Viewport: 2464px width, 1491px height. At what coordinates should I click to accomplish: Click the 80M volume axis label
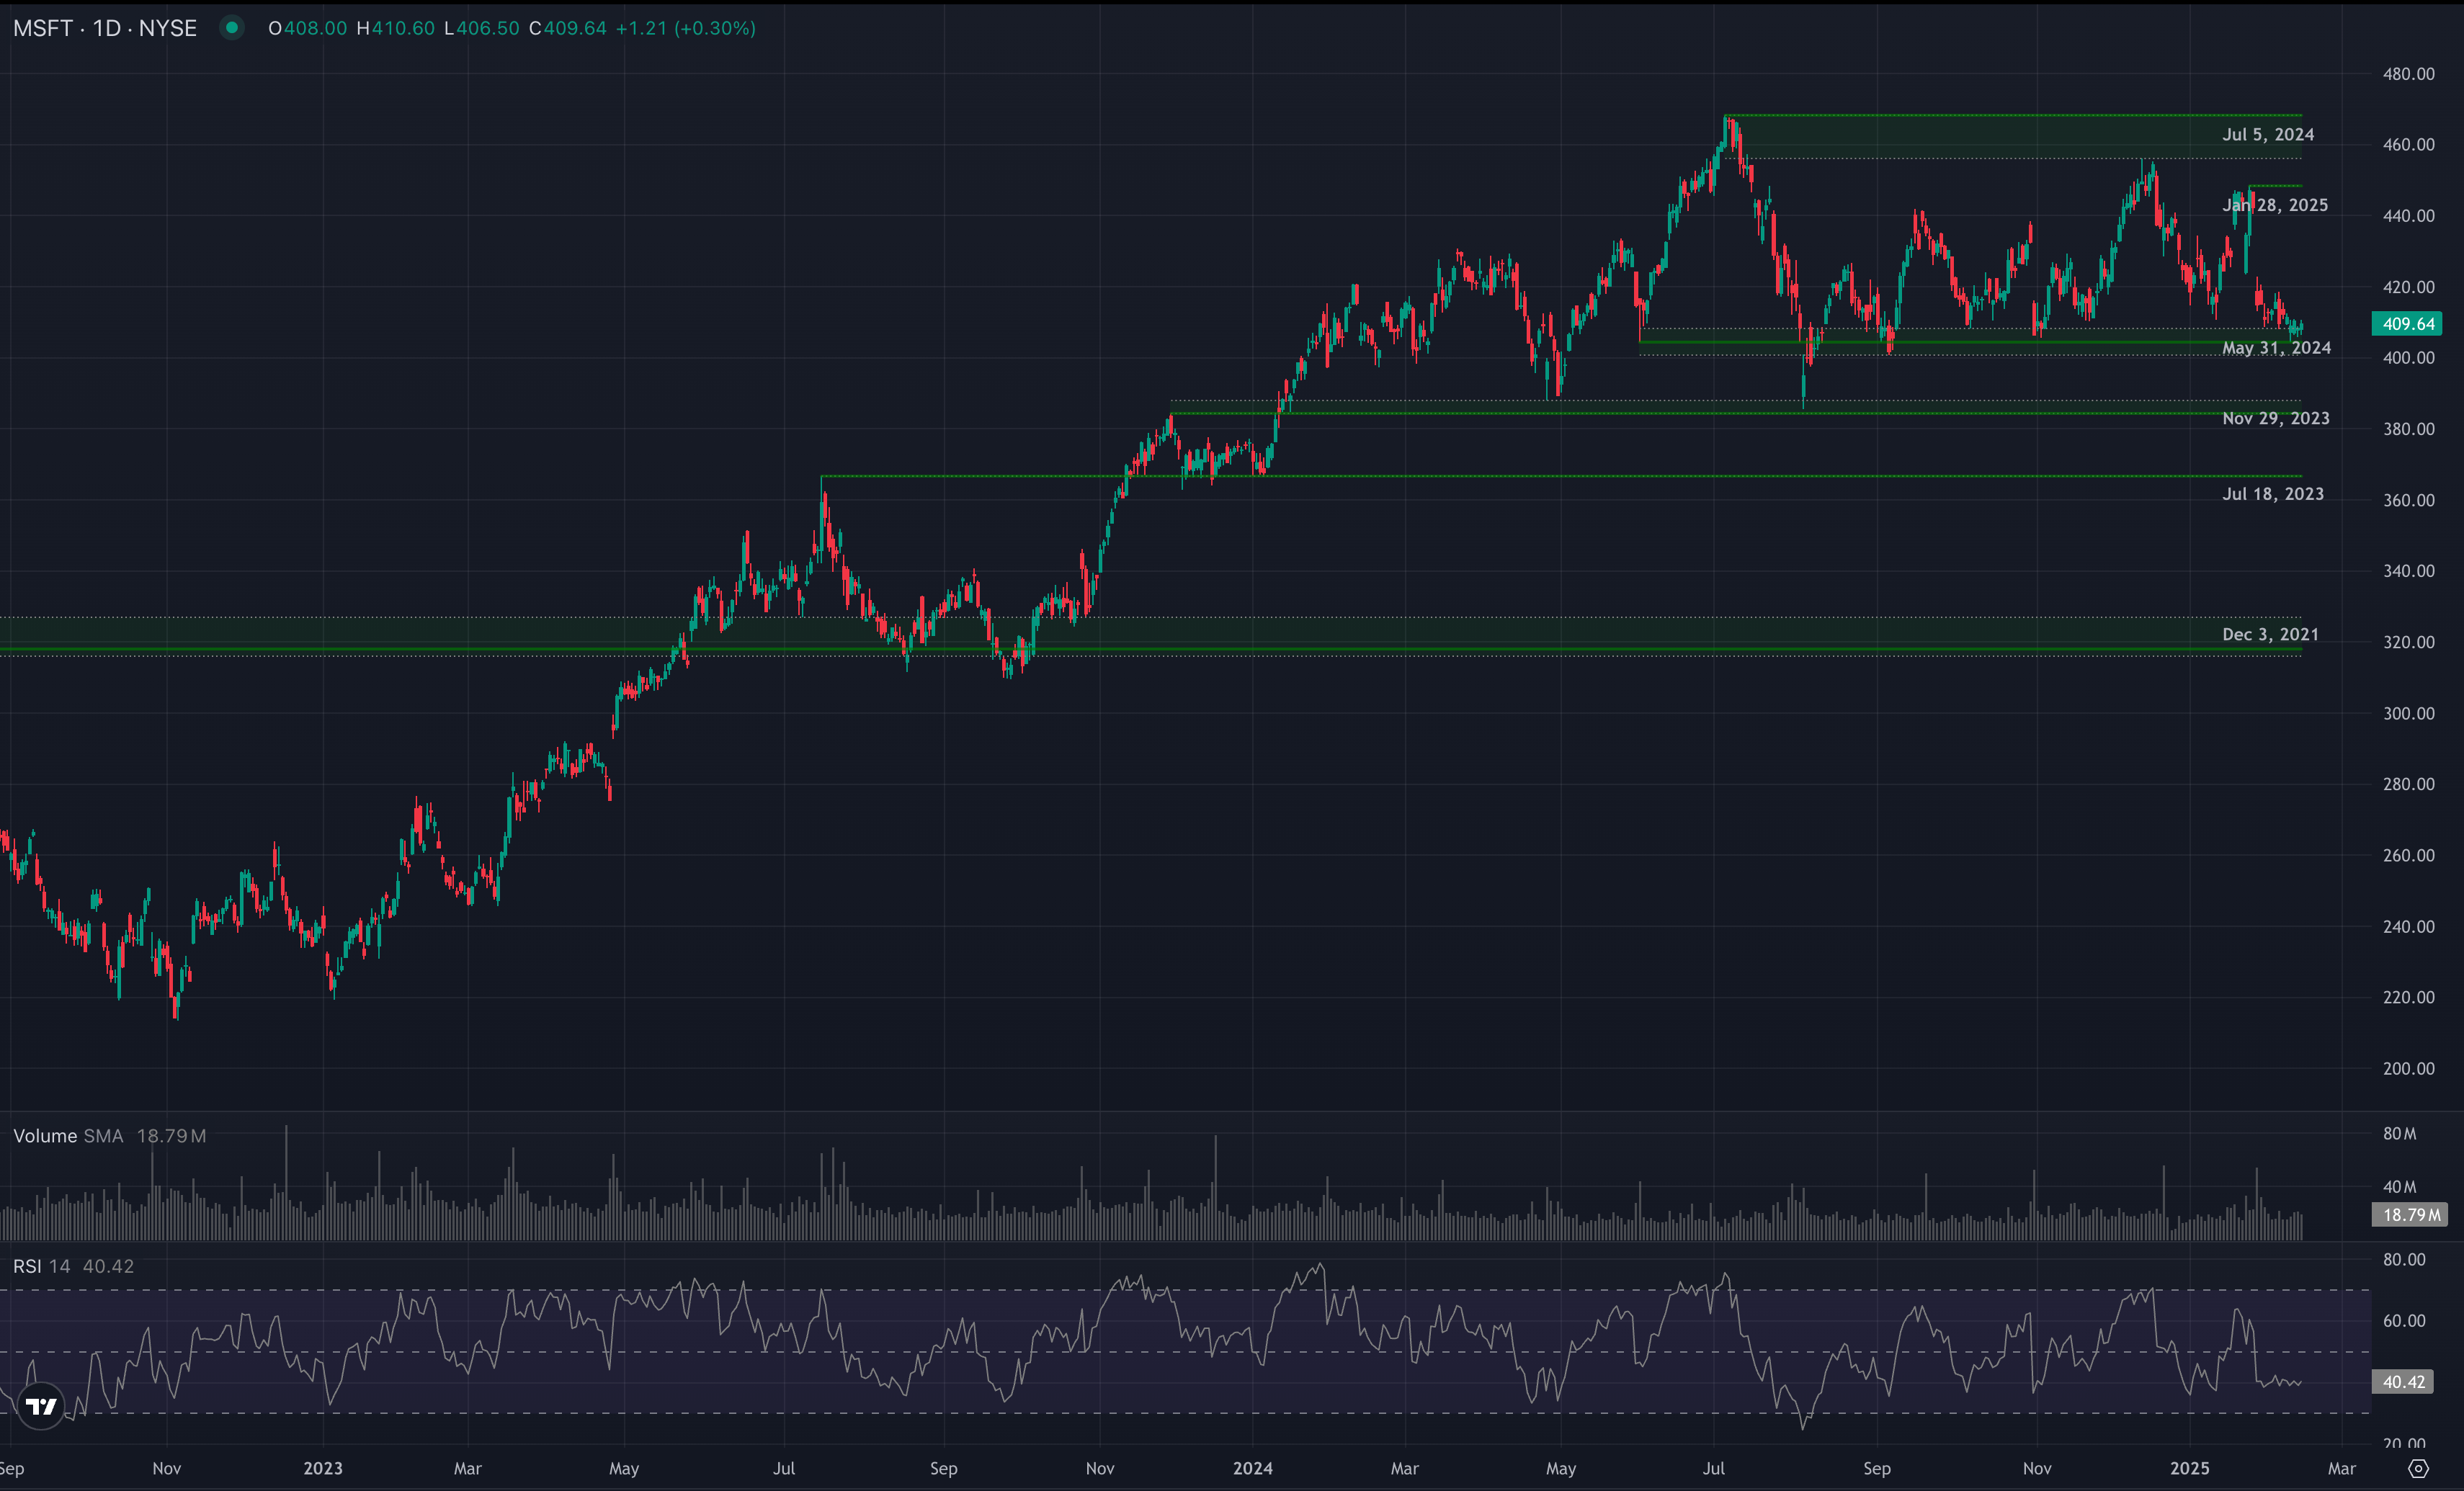coord(2399,1134)
